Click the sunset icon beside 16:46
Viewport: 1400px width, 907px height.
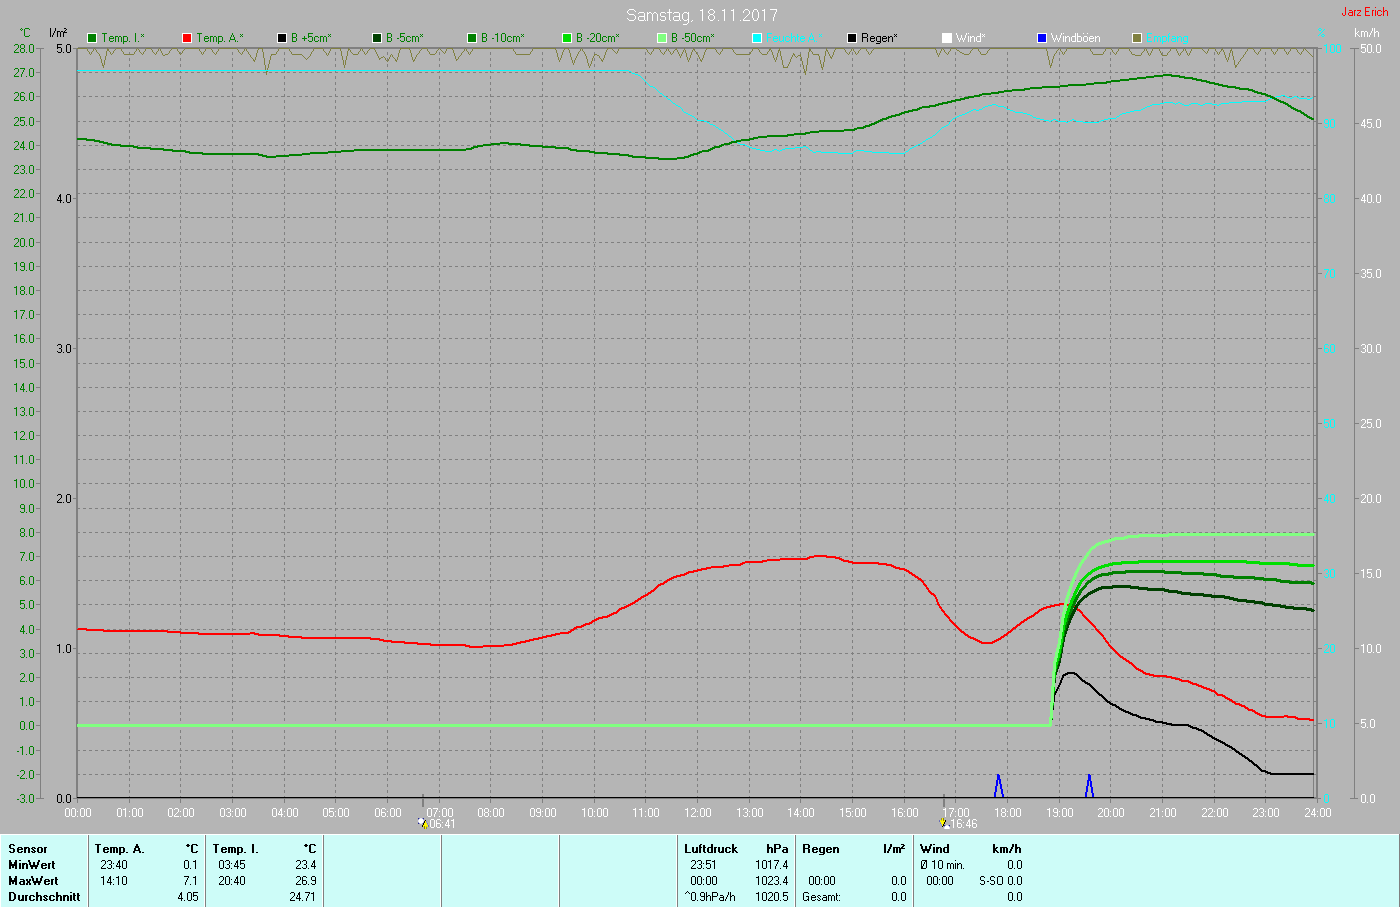point(944,824)
